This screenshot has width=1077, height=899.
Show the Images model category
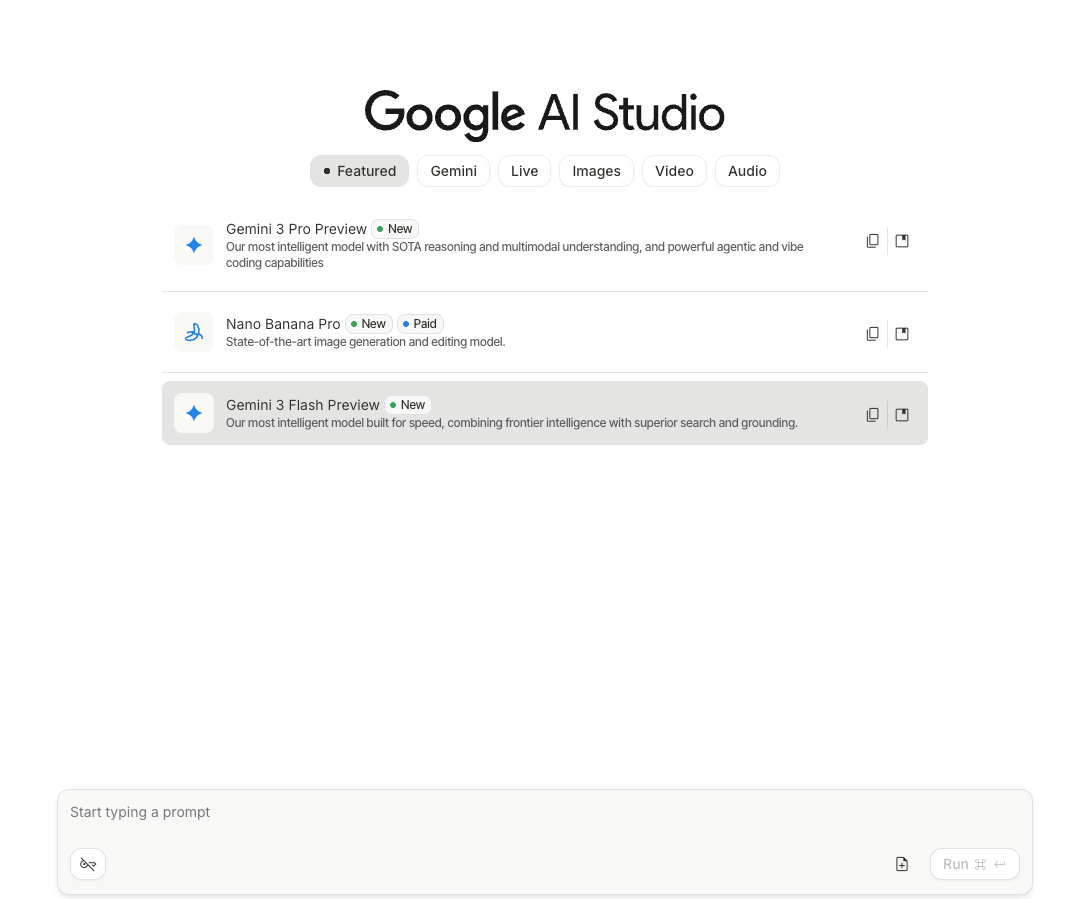[596, 171]
